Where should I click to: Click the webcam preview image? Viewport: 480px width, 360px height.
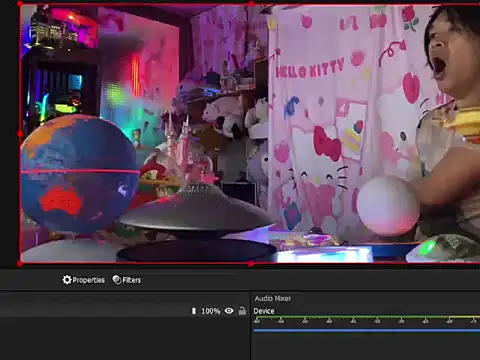tap(250, 134)
